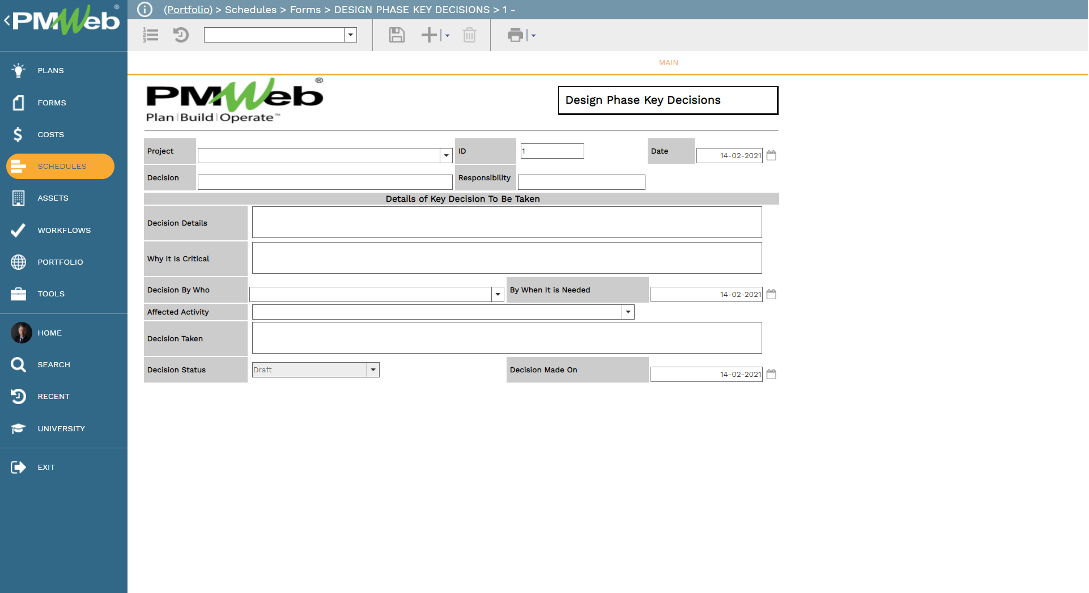1089x593 pixels.
Task: Click into the Decision Details text area
Action: coord(507,222)
